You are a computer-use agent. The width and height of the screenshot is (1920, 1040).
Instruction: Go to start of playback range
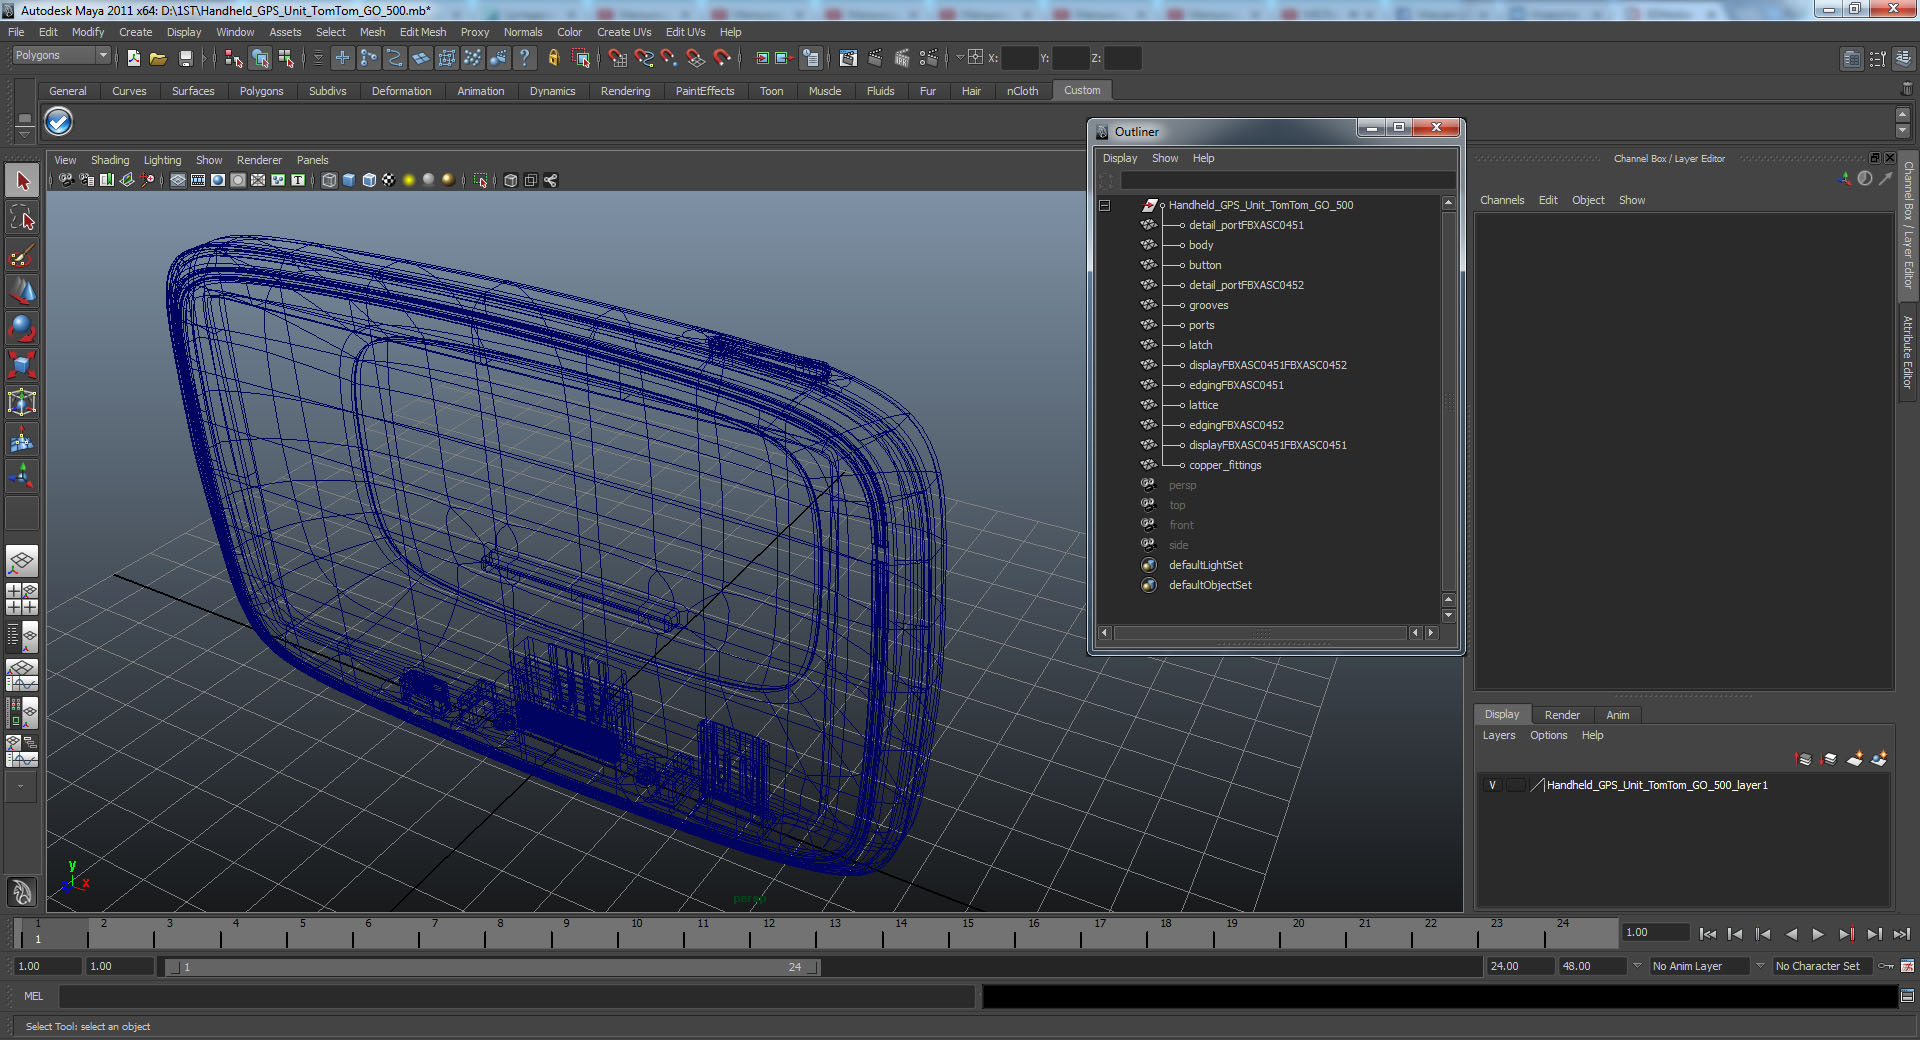1708,934
